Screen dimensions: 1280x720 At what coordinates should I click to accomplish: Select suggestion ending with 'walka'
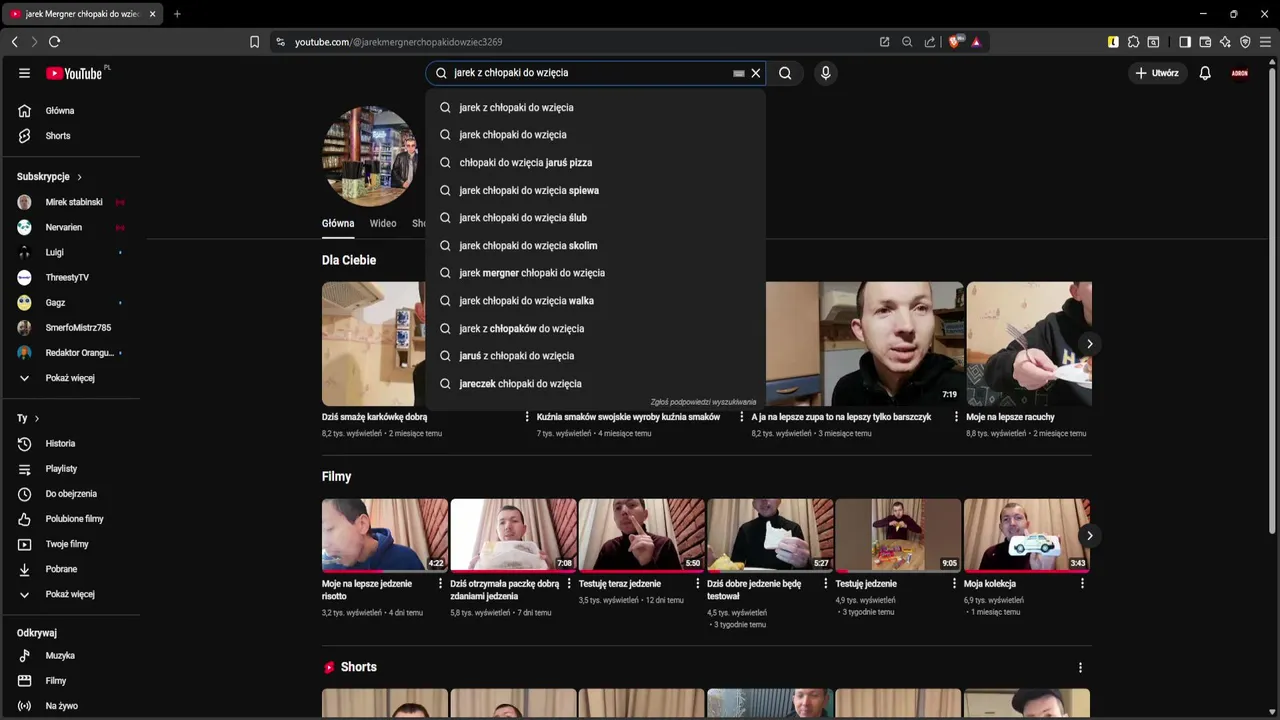[x=595, y=301]
